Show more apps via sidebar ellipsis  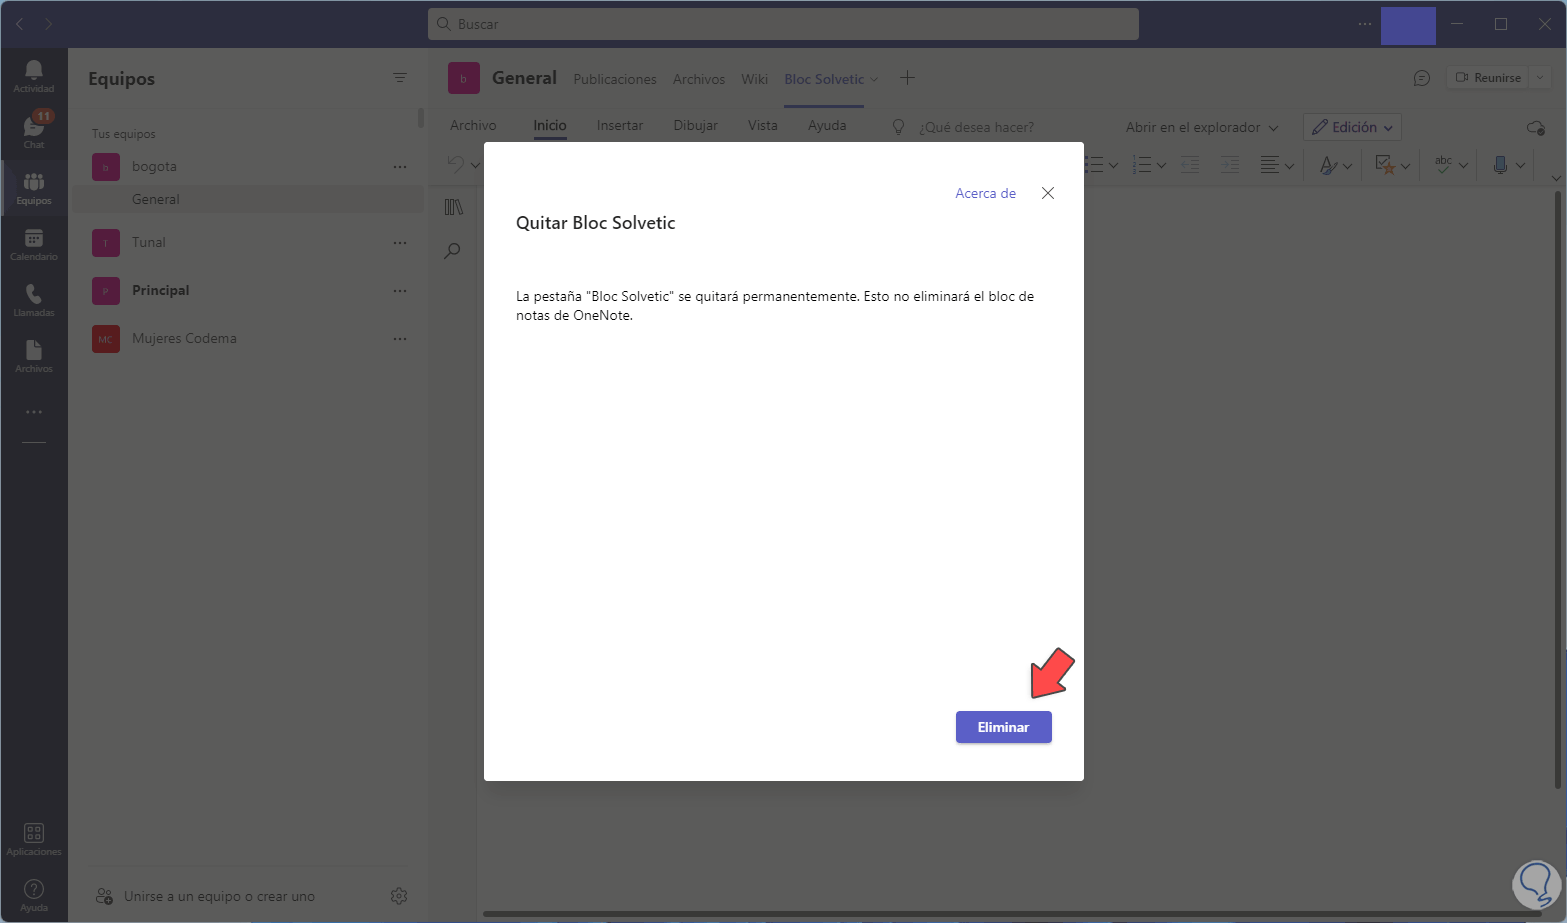(x=34, y=412)
